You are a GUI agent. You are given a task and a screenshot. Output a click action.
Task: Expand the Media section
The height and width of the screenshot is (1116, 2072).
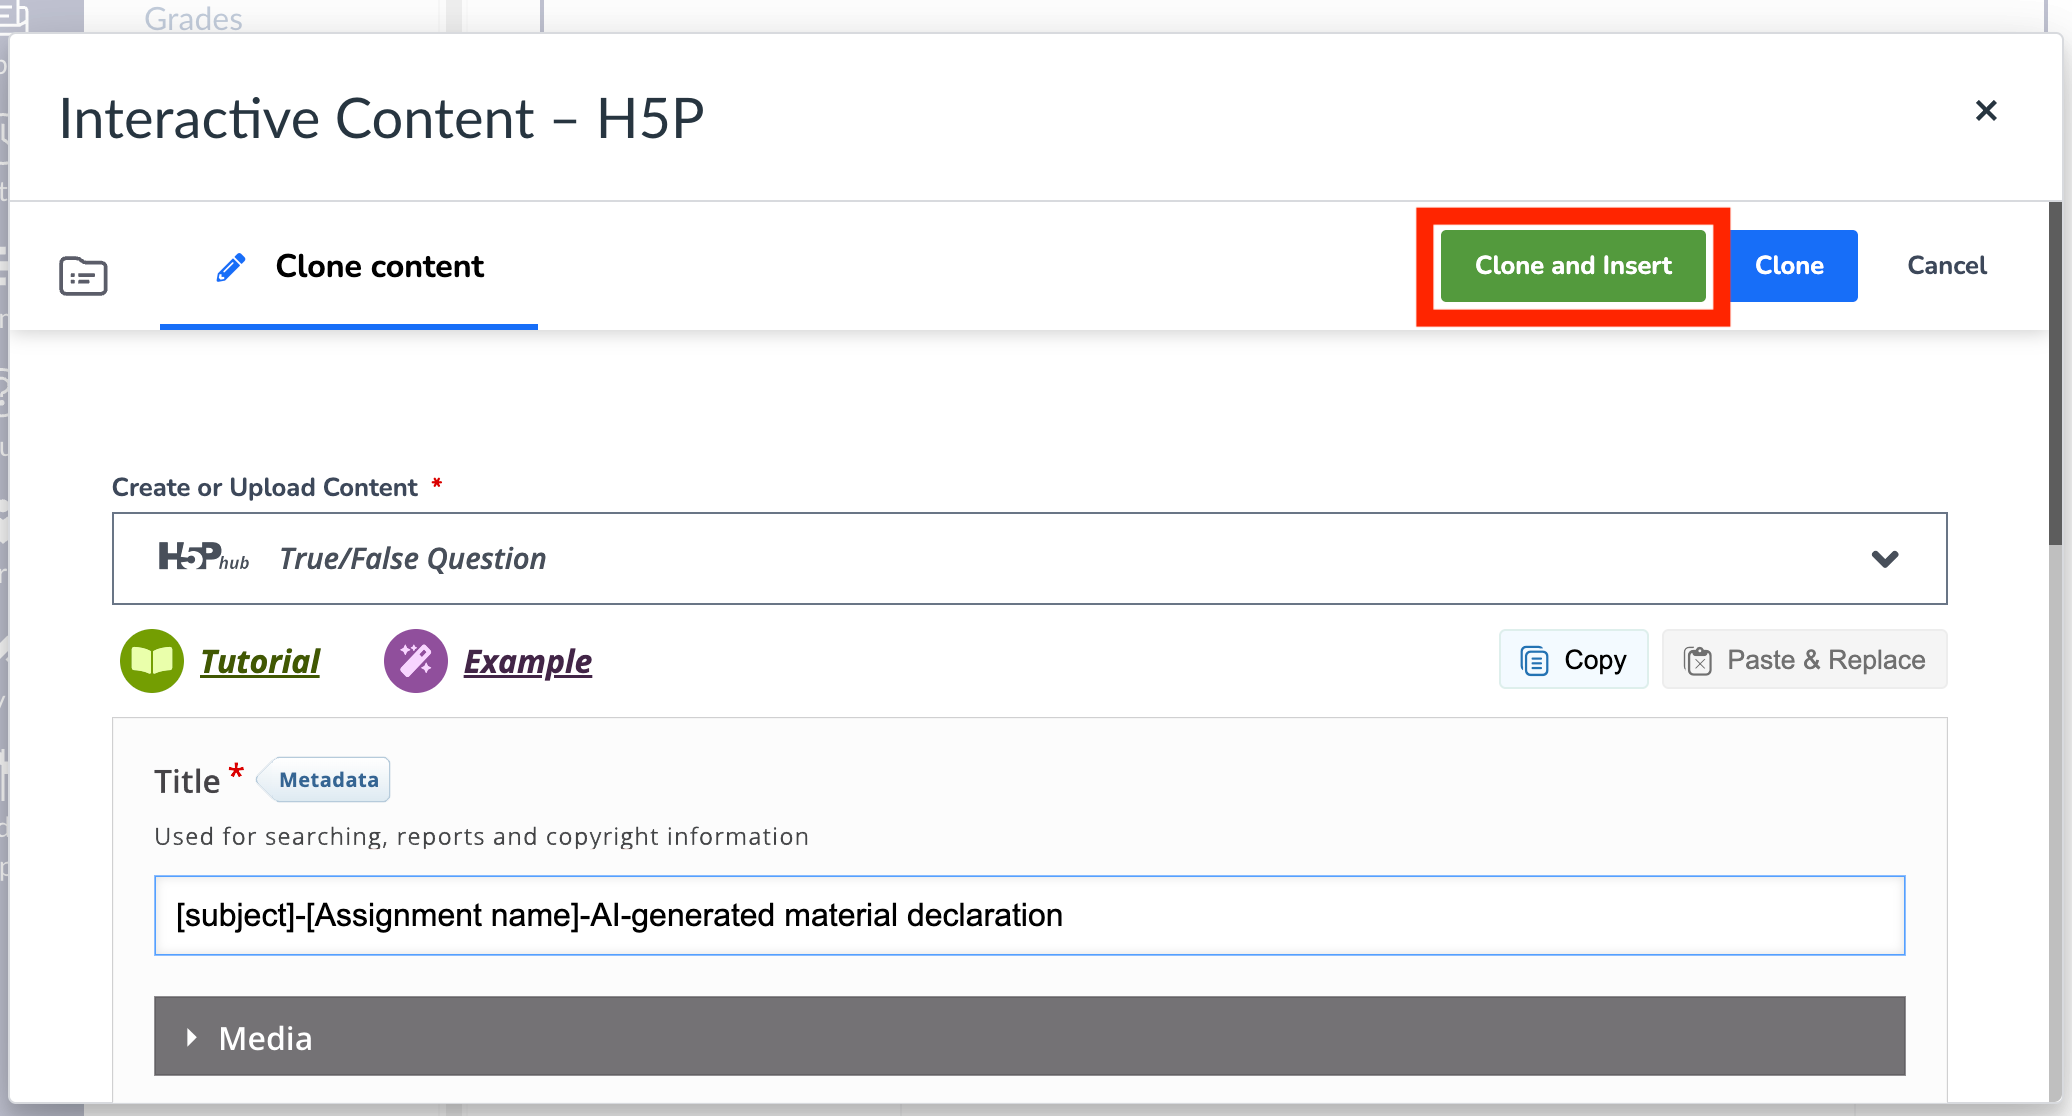[1030, 1037]
